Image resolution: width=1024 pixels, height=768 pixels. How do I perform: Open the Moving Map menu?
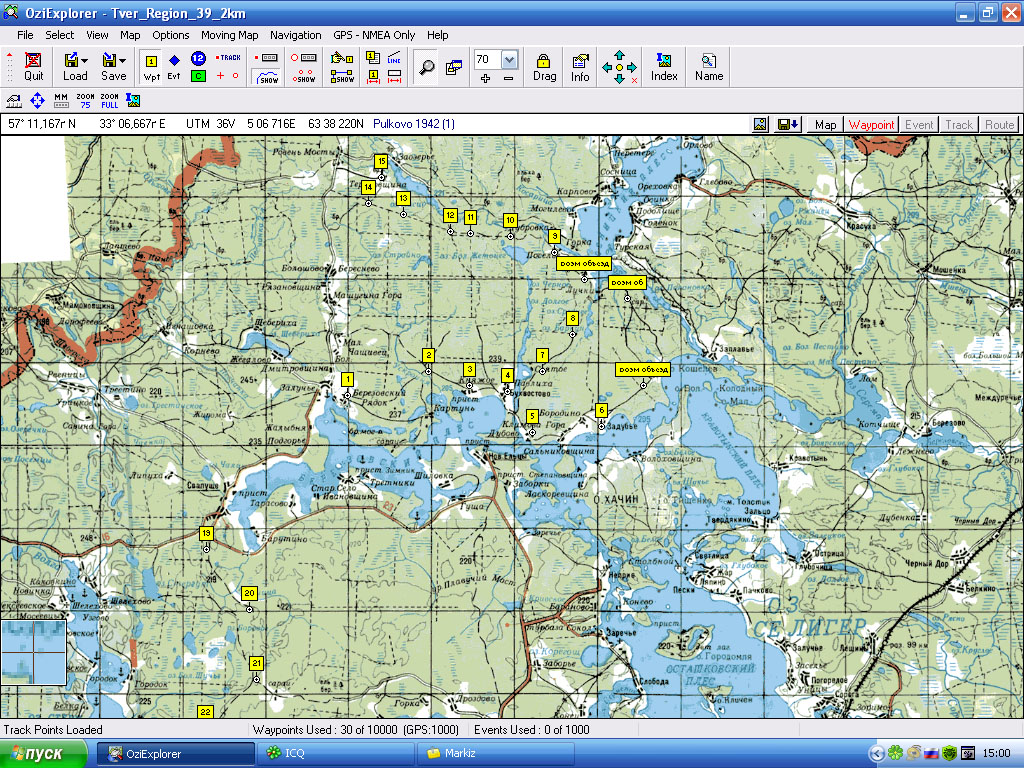[x=229, y=35]
